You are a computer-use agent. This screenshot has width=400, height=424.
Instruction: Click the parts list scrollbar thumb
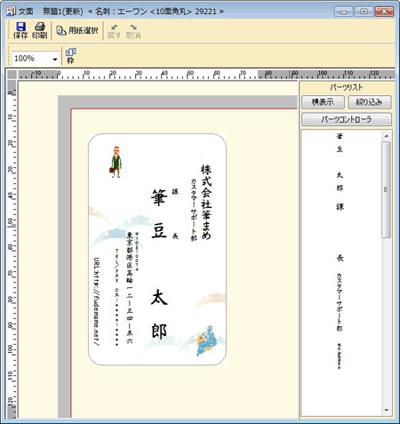tap(386, 189)
